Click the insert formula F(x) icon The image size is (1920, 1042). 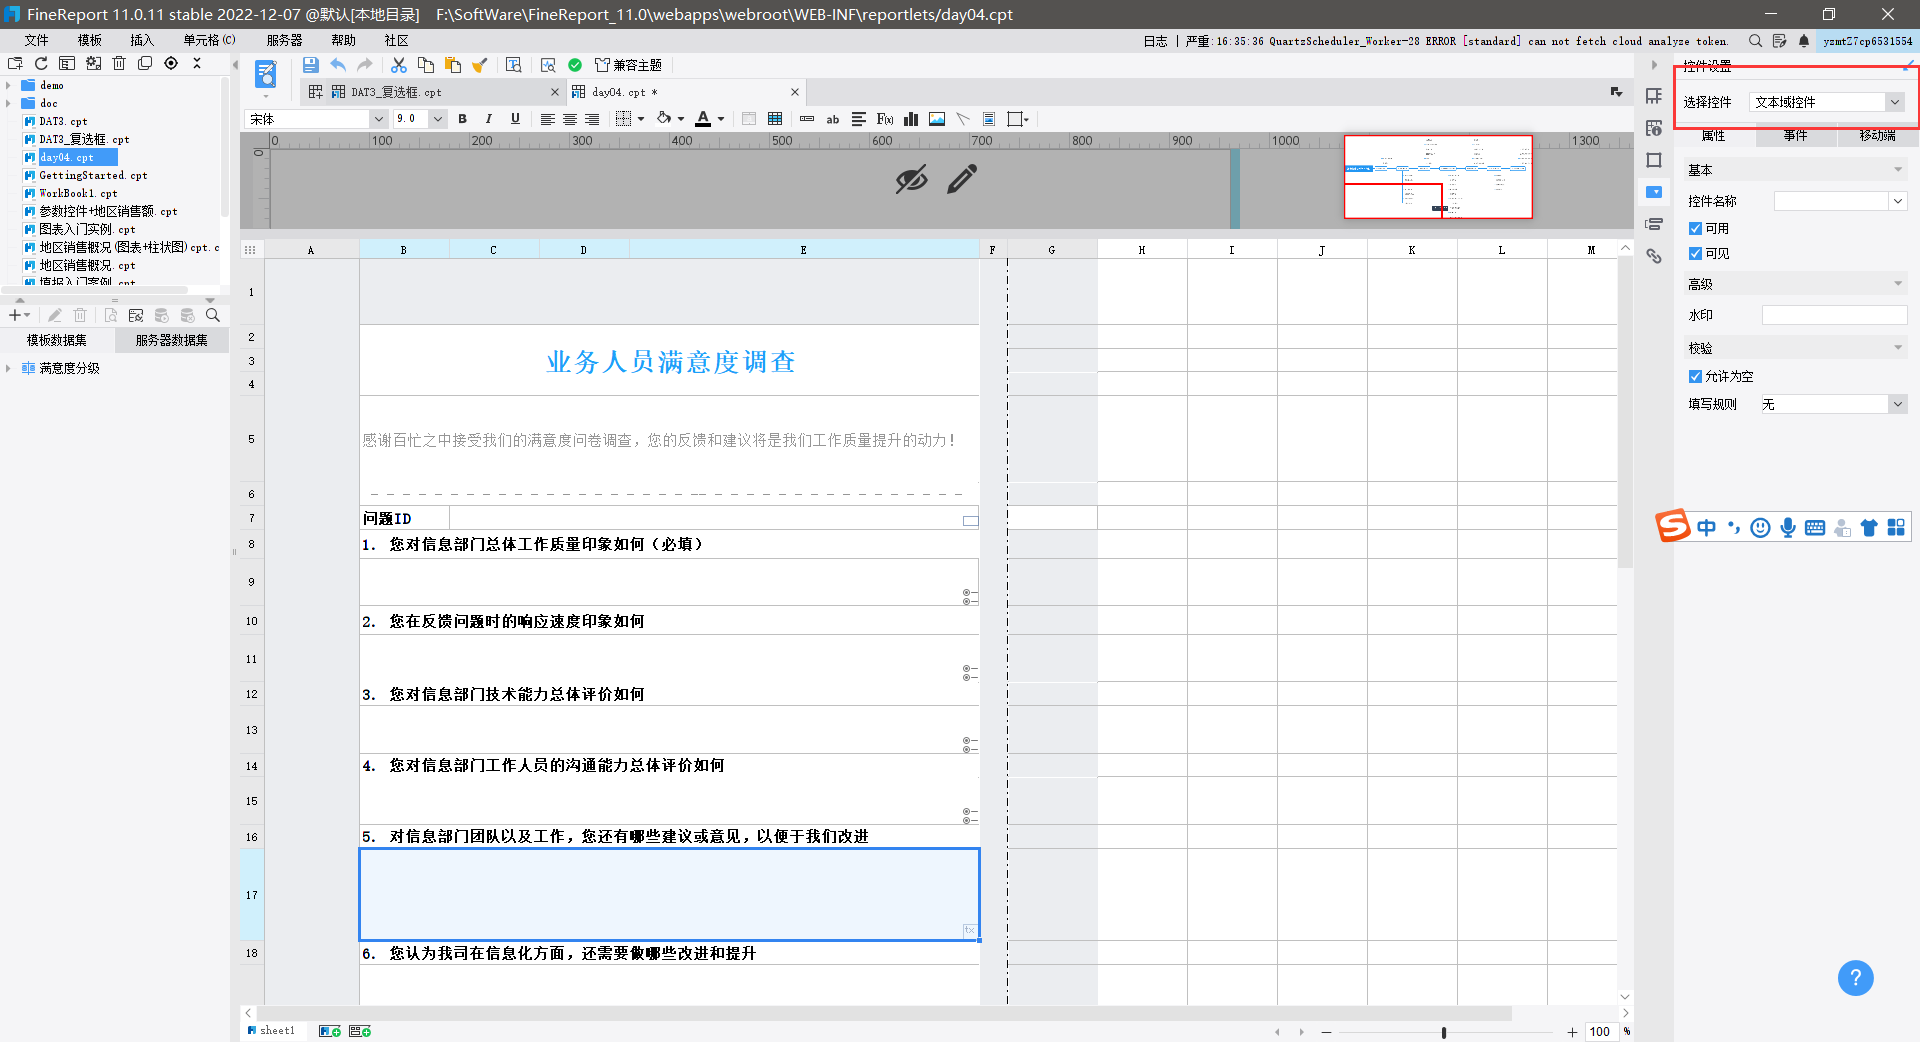coord(884,119)
